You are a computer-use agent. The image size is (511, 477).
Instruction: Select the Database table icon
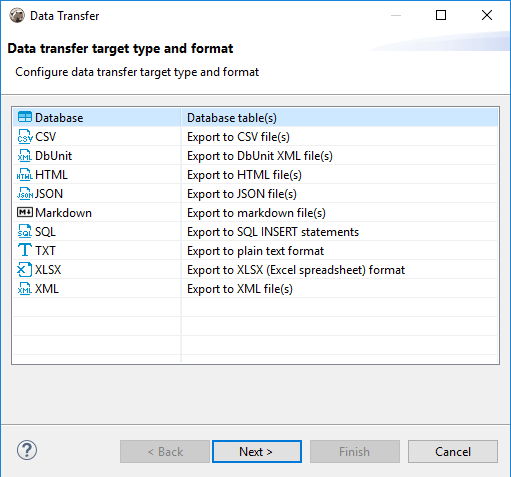(x=25, y=117)
